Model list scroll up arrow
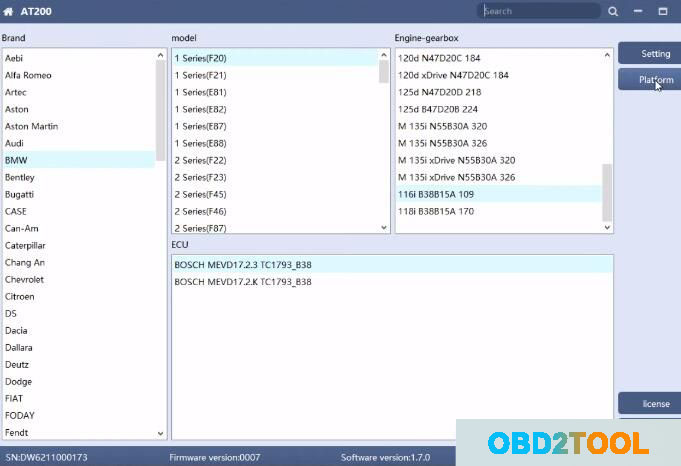 383,55
